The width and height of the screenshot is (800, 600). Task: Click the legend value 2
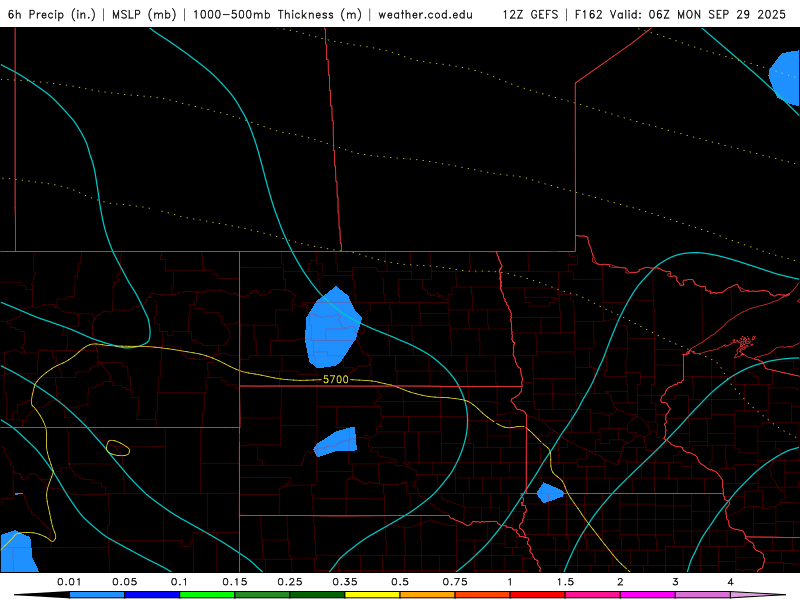point(620,582)
